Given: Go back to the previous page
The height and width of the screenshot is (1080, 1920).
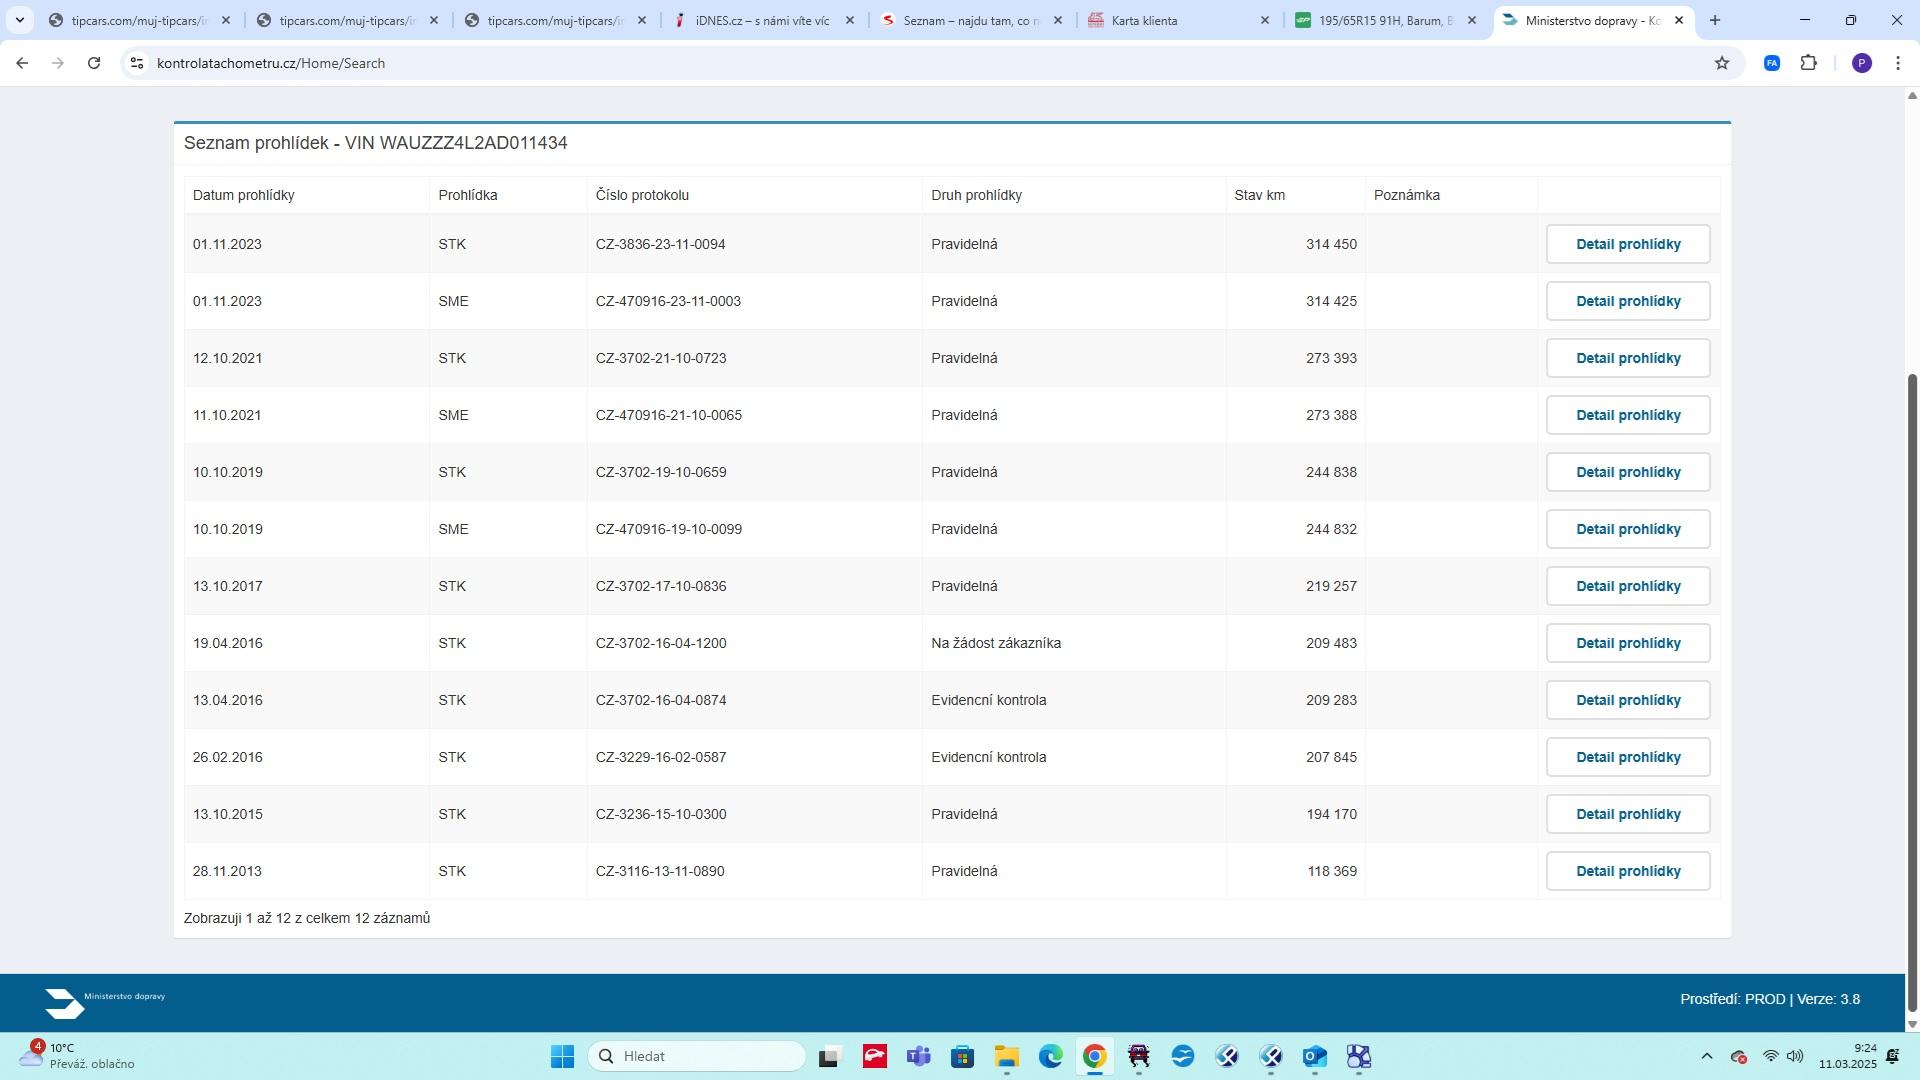Looking at the screenshot, I should 22,63.
